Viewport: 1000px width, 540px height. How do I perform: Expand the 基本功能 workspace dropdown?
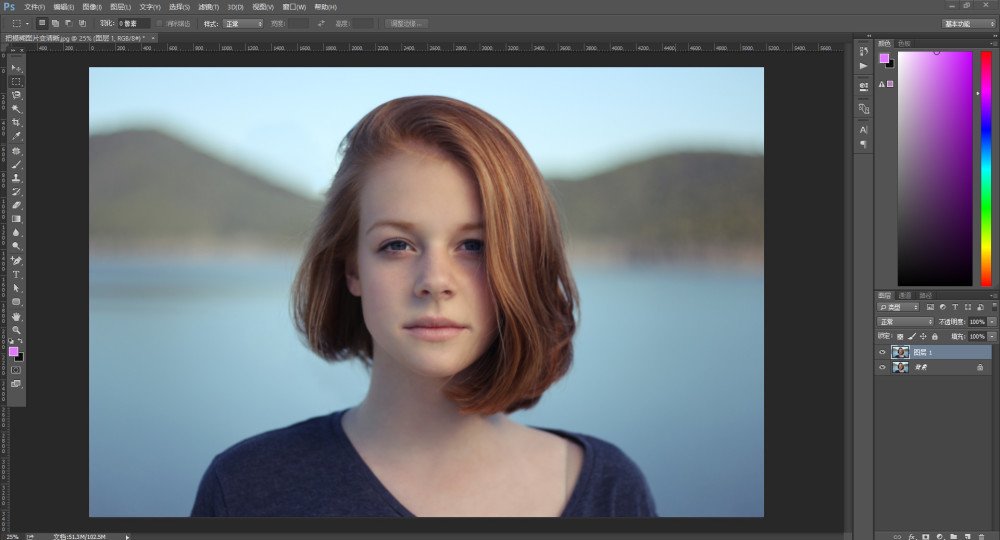[968, 23]
